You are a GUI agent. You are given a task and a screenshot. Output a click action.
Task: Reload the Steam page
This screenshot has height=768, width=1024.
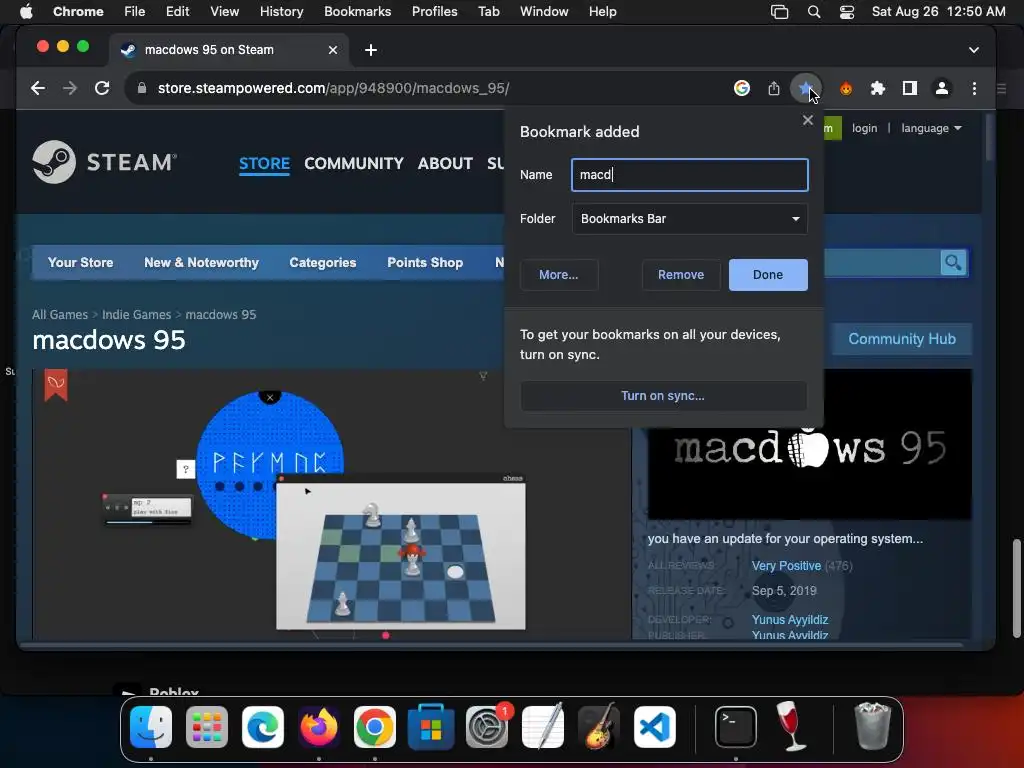(102, 88)
